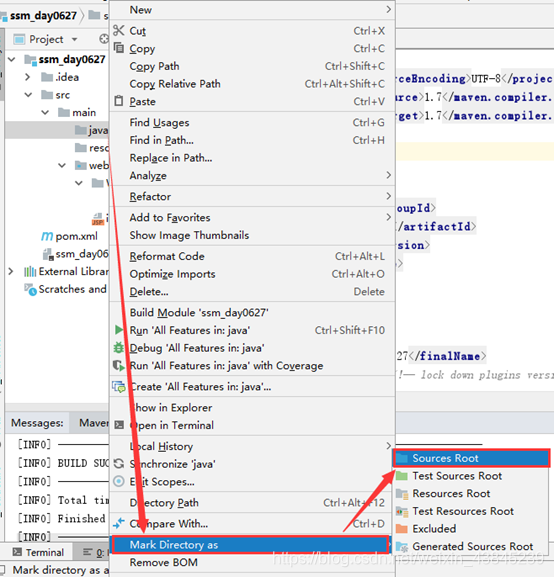Viewport: 554px width, 577px height.
Task: Open the Analyze submenu arrow
Action: click(388, 175)
